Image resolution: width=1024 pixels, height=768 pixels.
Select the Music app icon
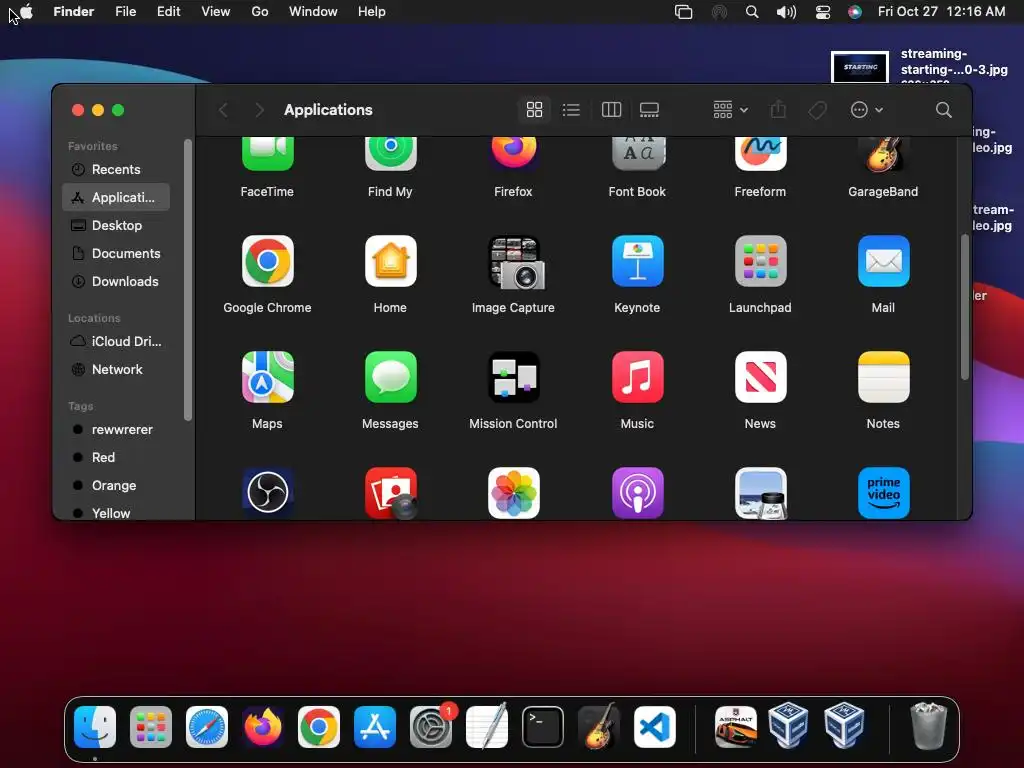(637, 377)
